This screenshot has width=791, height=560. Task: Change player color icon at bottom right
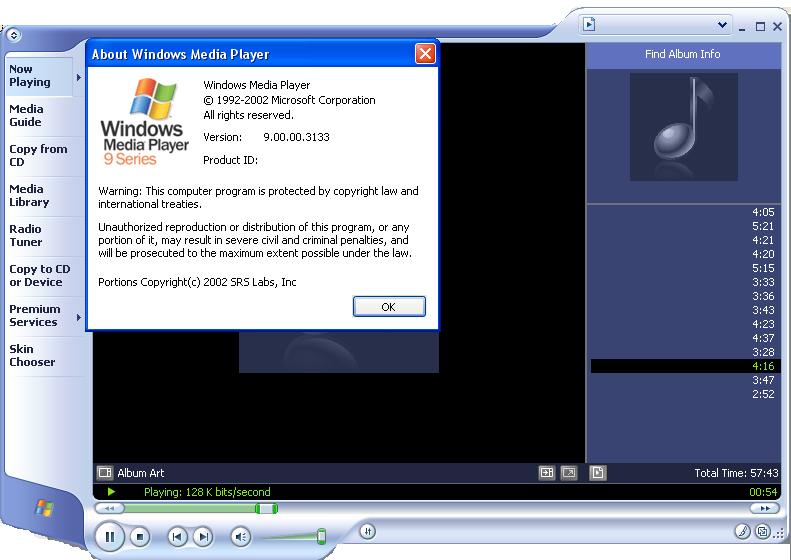742,531
